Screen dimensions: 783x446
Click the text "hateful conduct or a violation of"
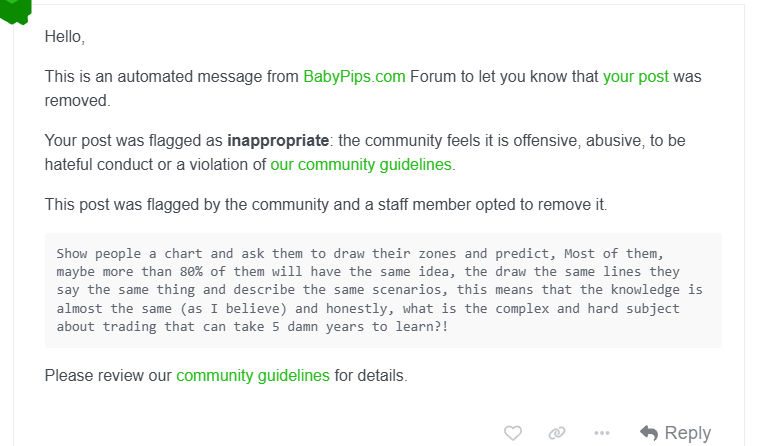[155, 164]
